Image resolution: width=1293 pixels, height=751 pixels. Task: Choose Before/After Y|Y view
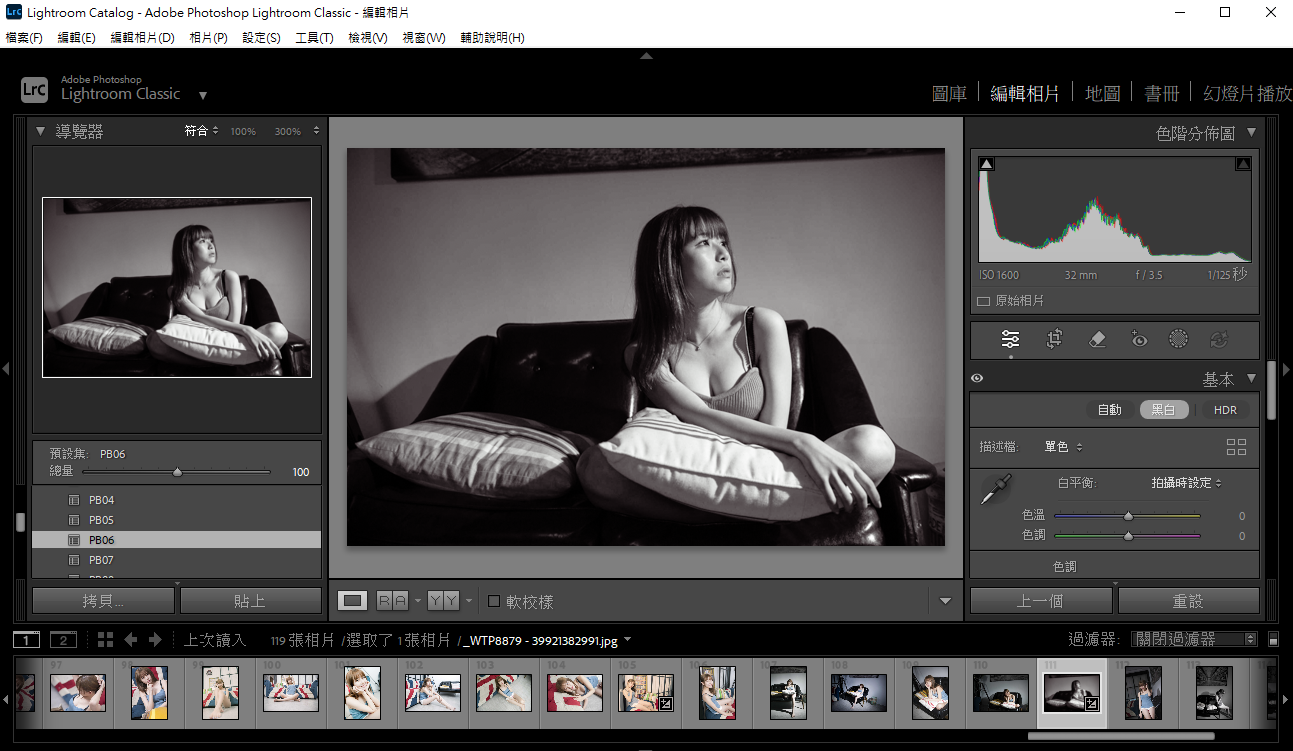pyautogui.click(x=443, y=600)
